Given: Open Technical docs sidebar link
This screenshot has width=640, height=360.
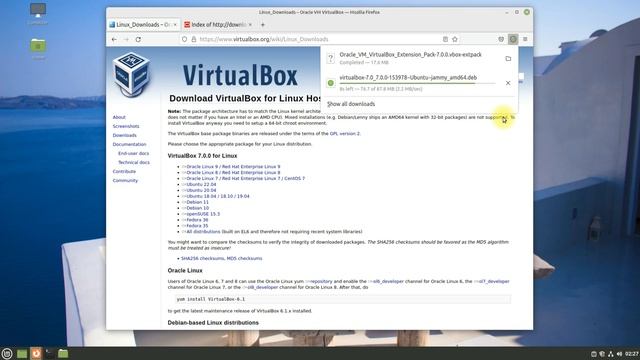Looking at the screenshot, I should (134, 162).
